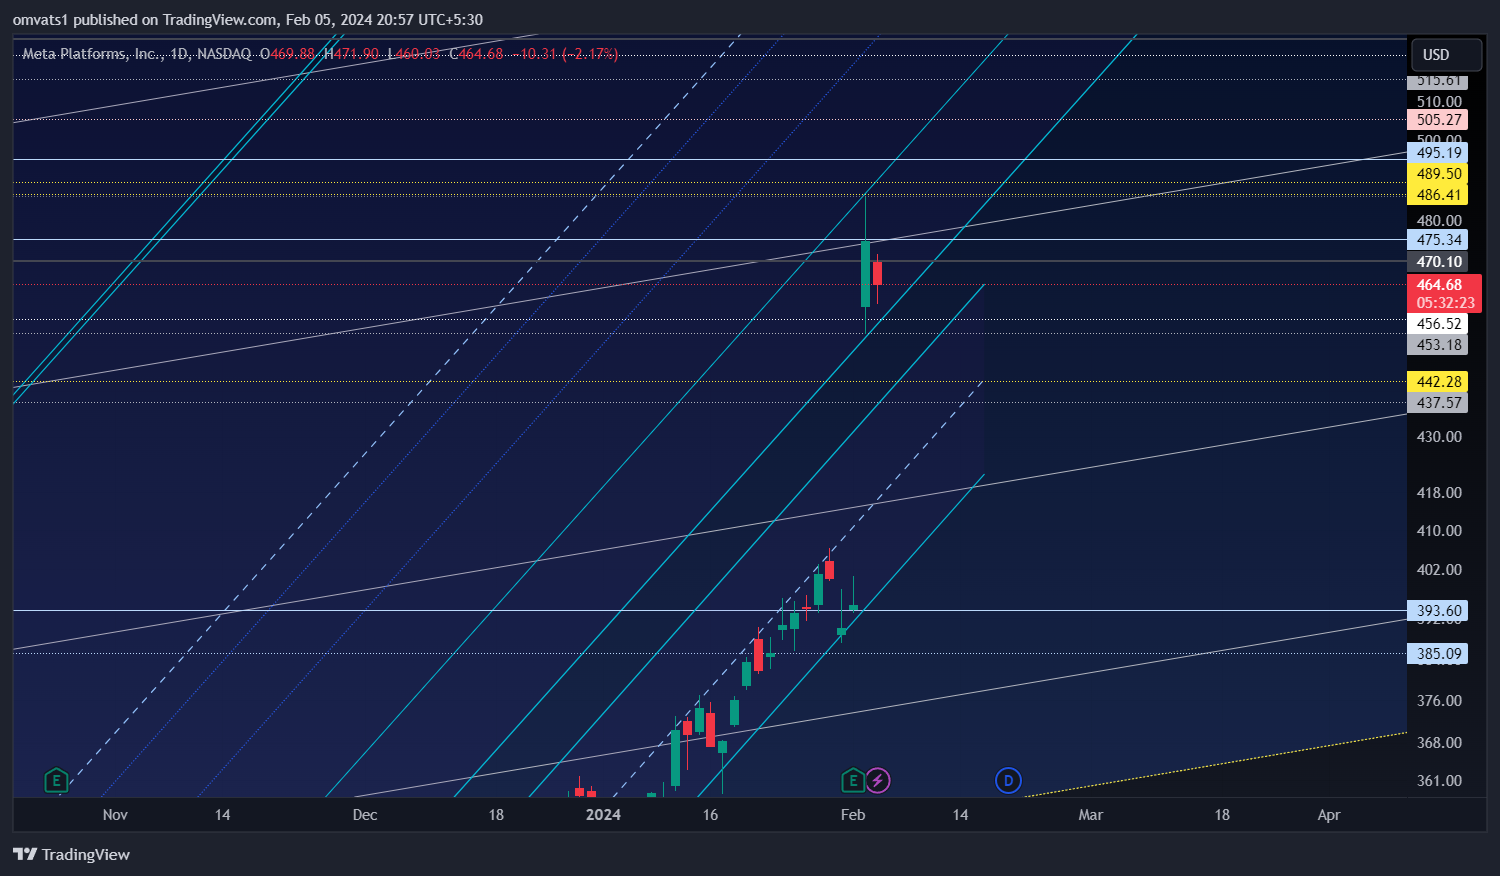
Task: Click the 393.60 price label
Action: click(x=1439, y=611)
